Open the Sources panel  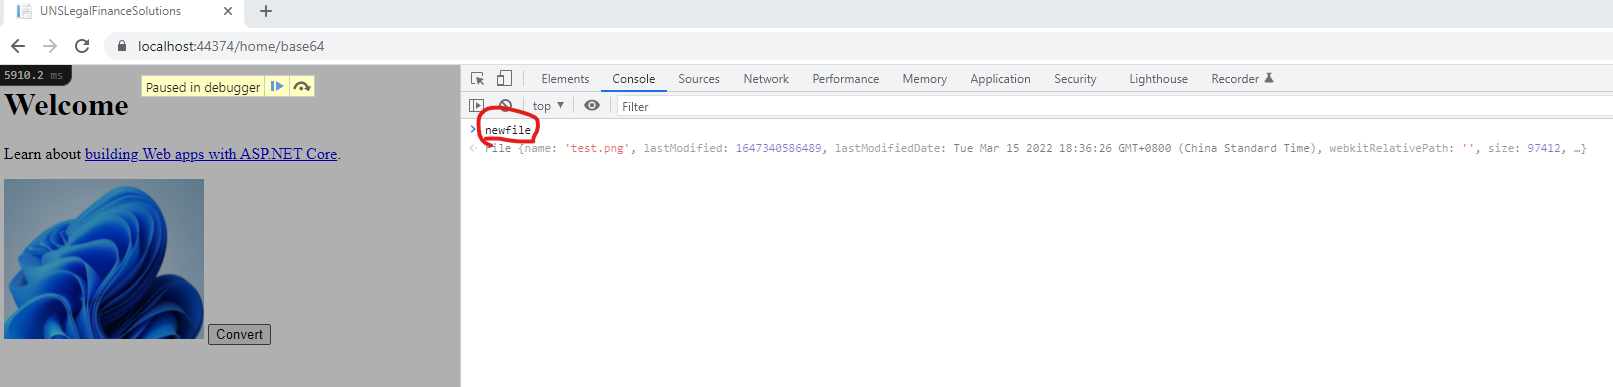699,79
